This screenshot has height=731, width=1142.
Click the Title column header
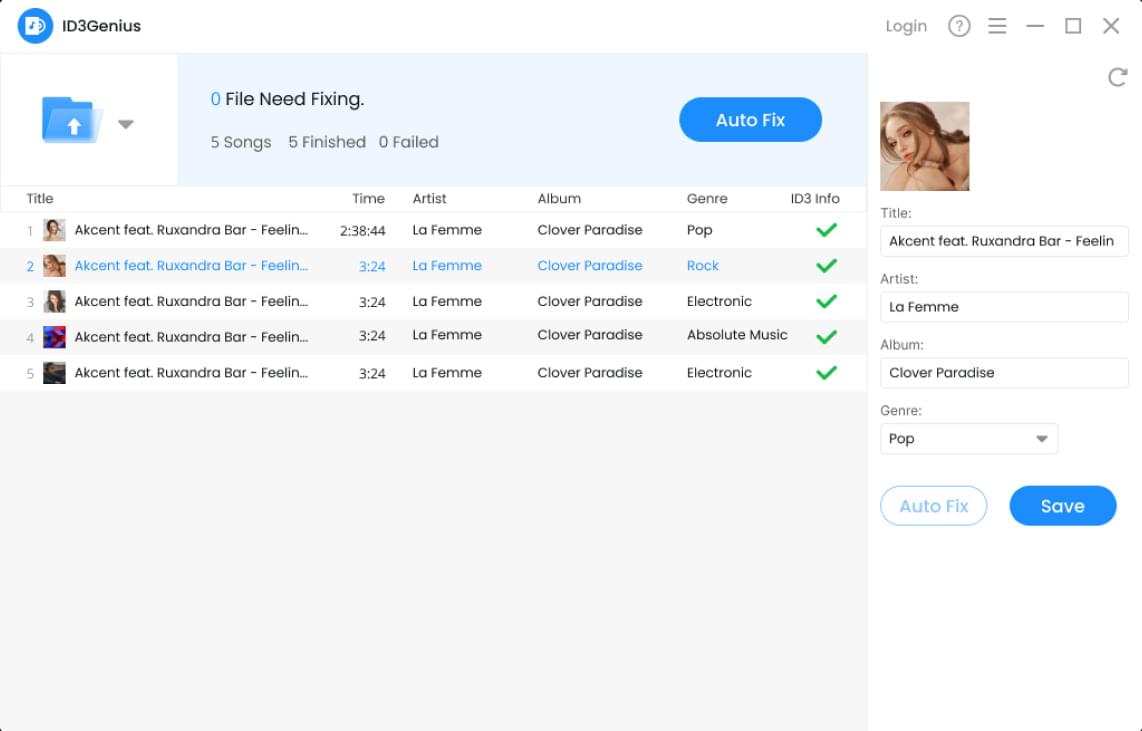click(40, 198)
